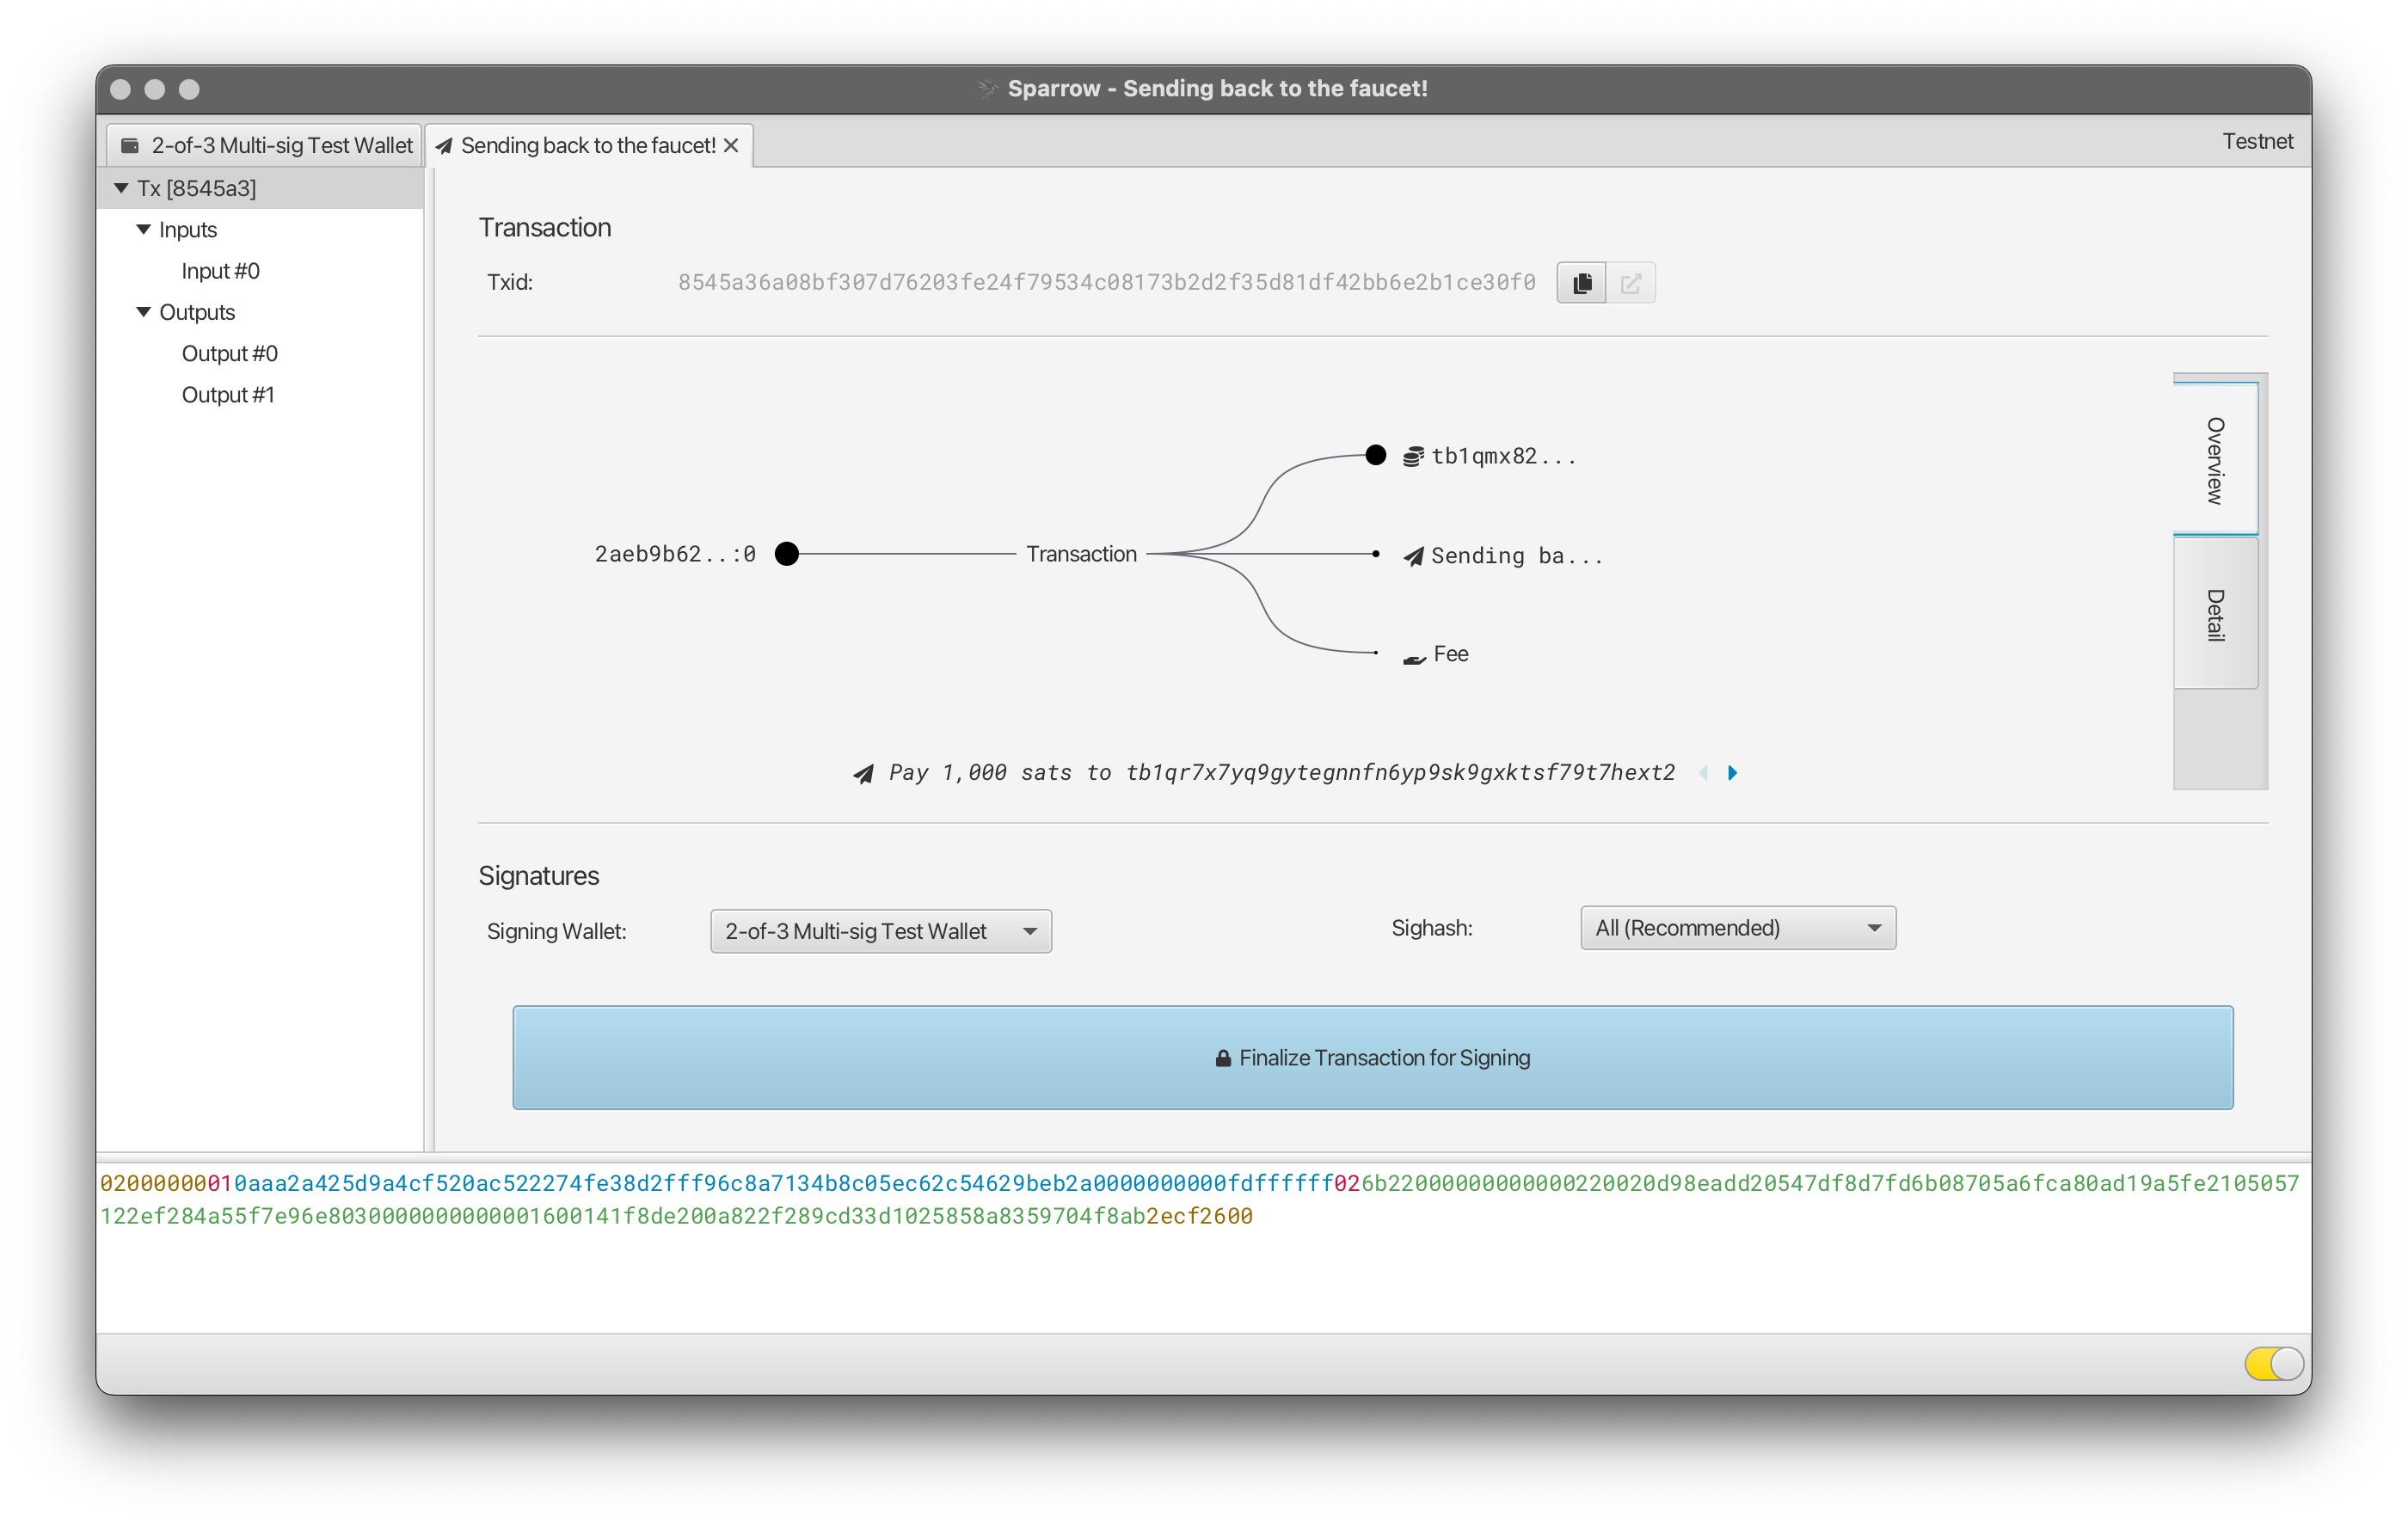Image resolution: width=2408 pixels, height=1522 pixels.
Task: Select Output #1 in the tree
Action: pyautogui.click(x=228, y=395)
